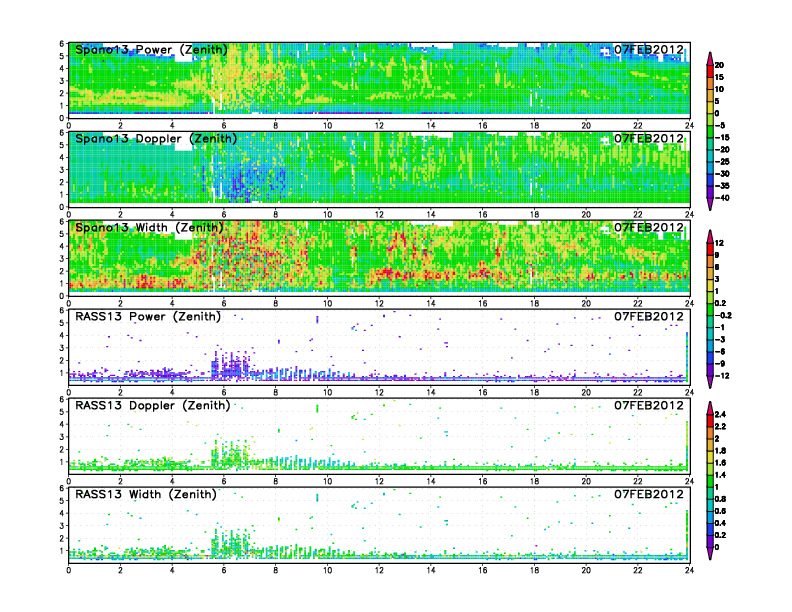The image size is (792, 612).
Task: Click the 'RASS13 Power (Zenith)' panel title
Action: pos(148,317)
